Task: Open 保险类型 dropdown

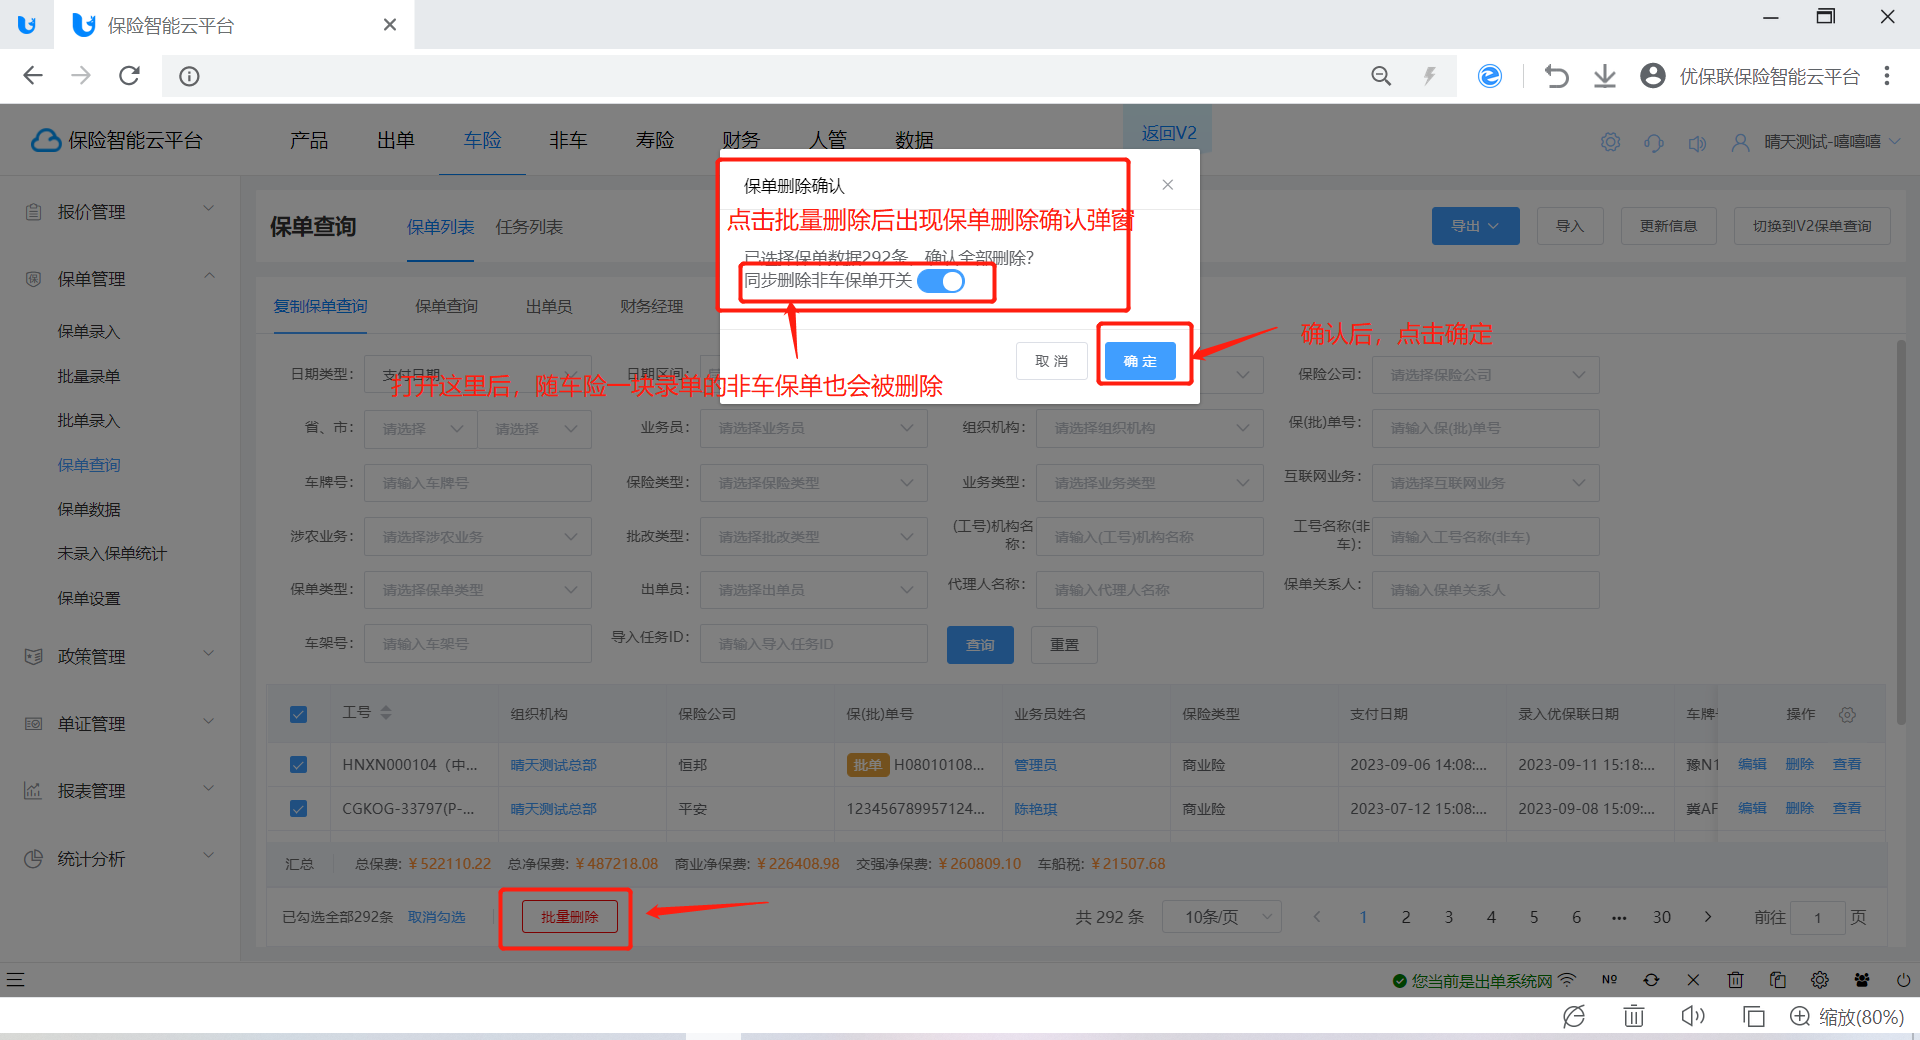Action: click(813, 483)
